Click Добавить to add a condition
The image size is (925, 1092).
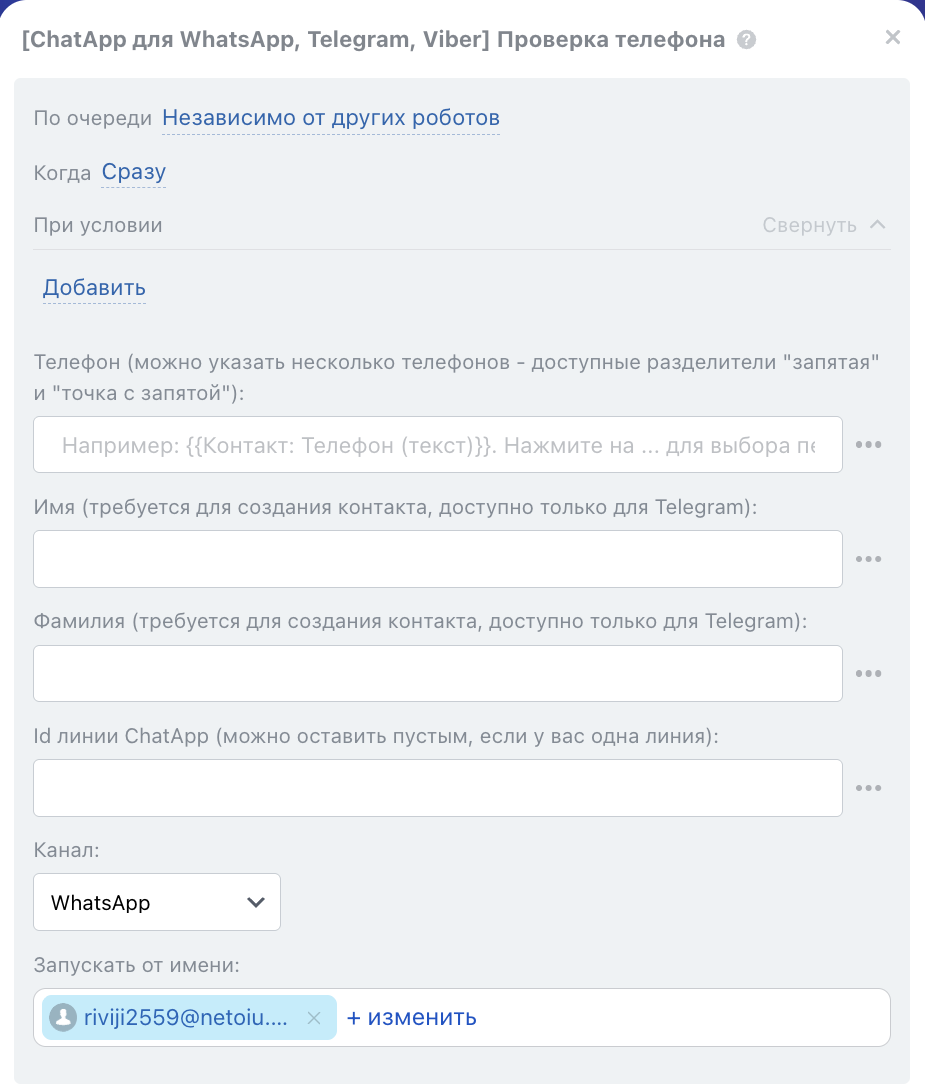tap(94, 288)
